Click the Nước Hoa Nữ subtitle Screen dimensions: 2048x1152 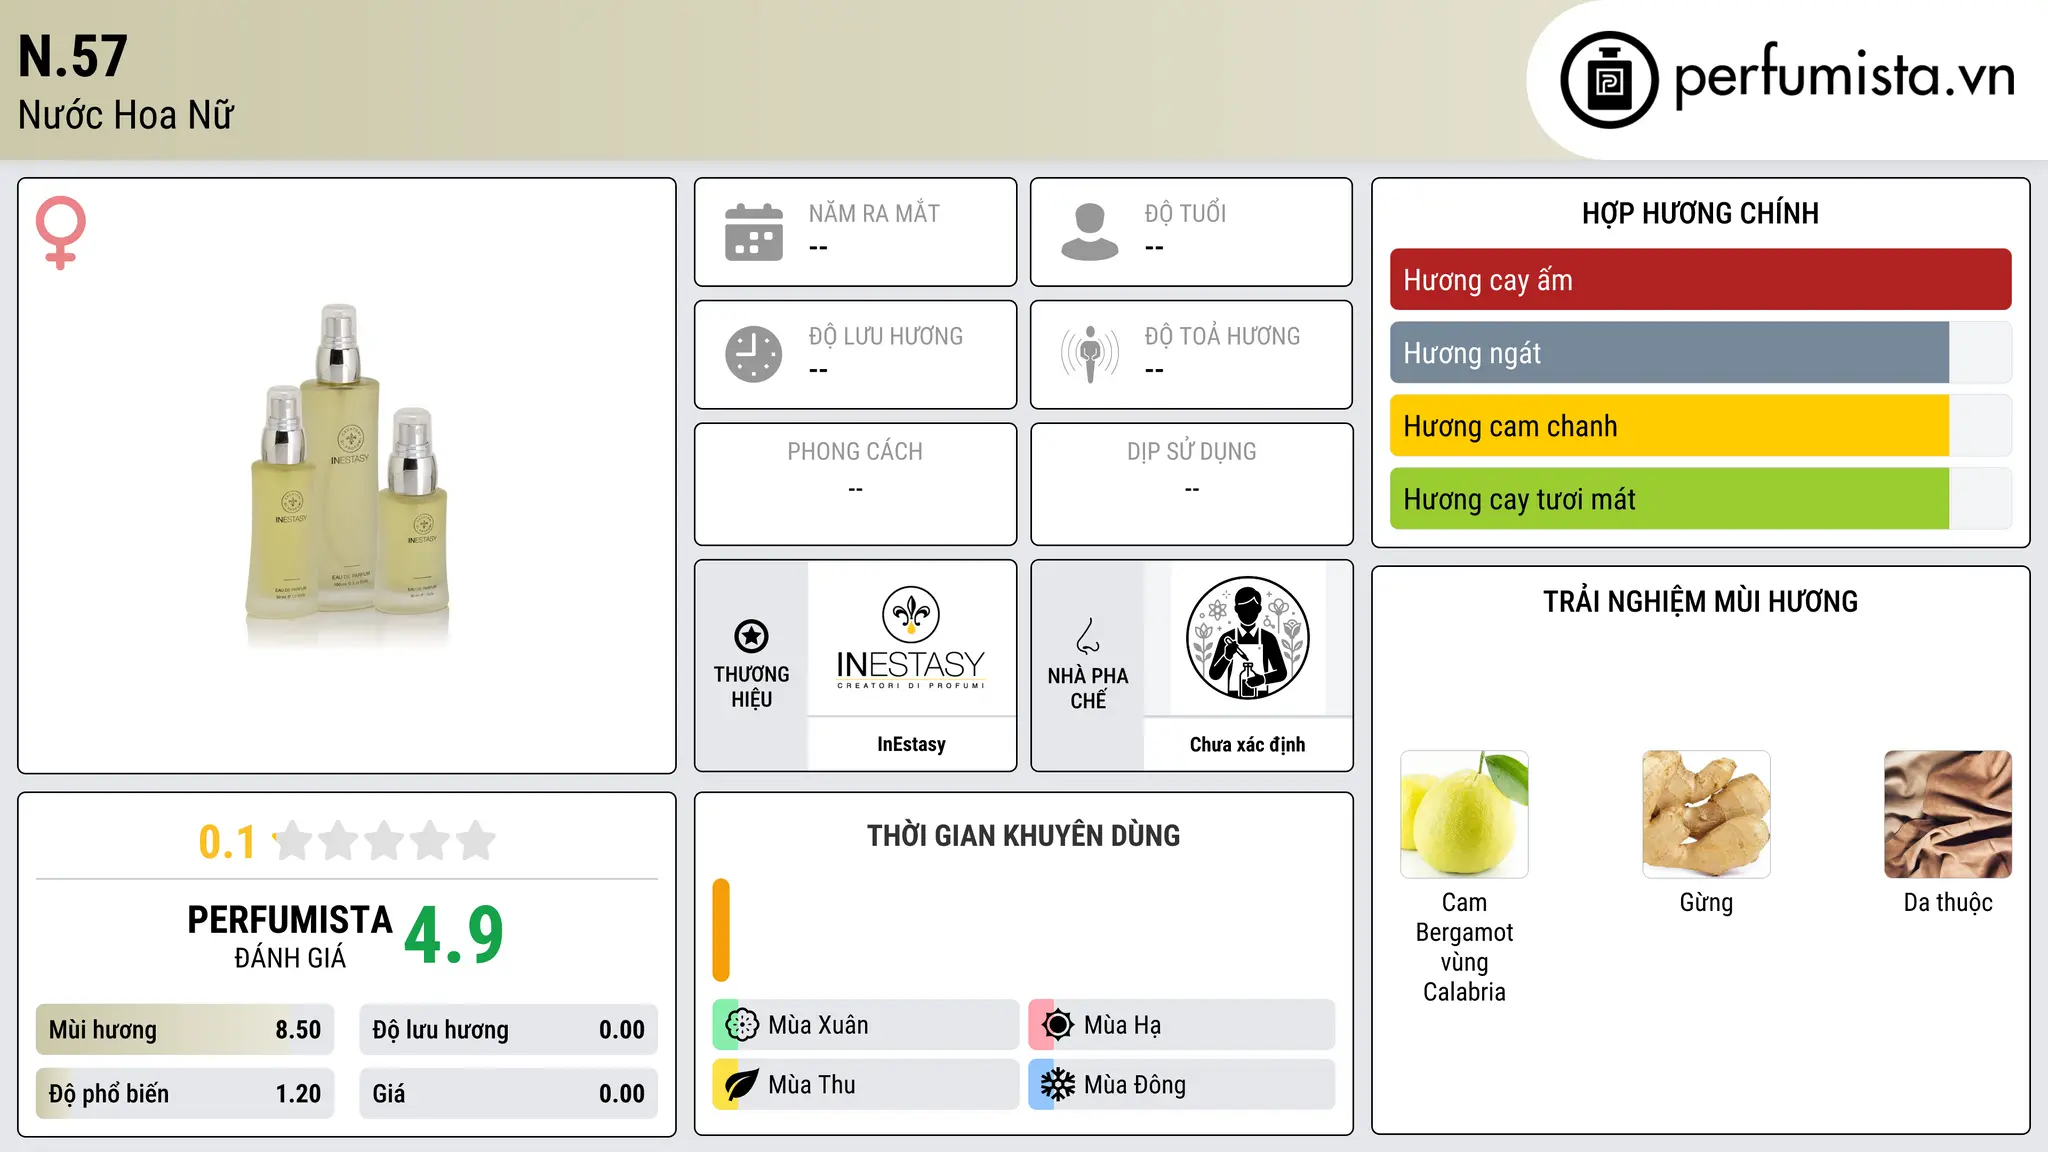coord(126,115)
